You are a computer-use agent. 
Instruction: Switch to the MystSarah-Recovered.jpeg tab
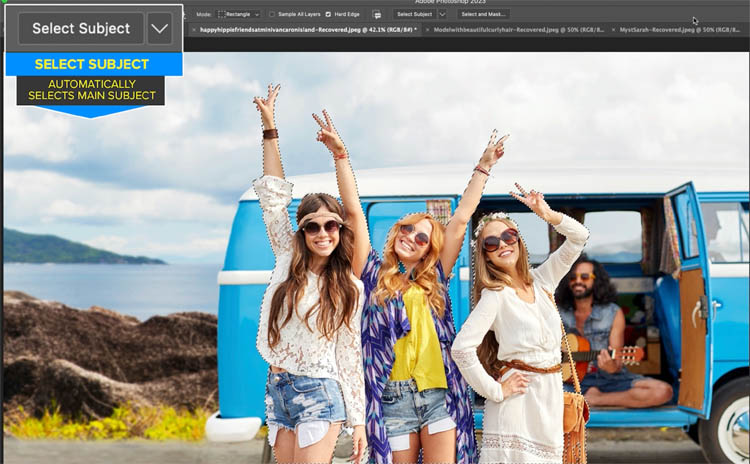pyautogui.click(x=680, y=30)
